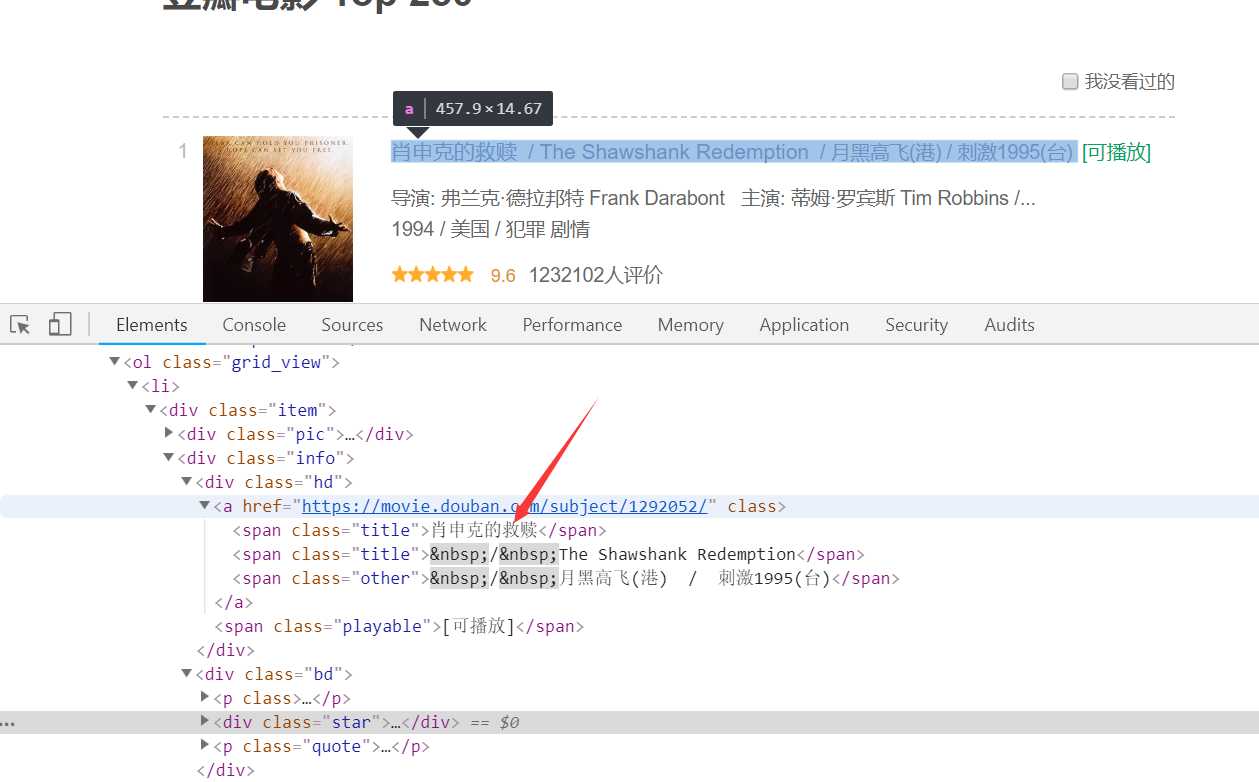This screenshot has width=1259, height=782.
Task: Switch to the Application tab
Action: pos(804,325)
